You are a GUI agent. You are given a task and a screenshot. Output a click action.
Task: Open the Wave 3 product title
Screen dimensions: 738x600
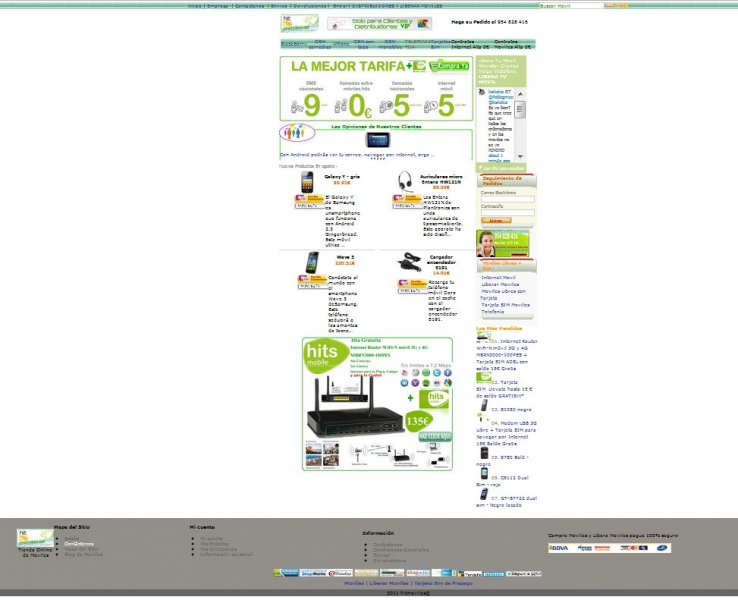coord(345,257)
